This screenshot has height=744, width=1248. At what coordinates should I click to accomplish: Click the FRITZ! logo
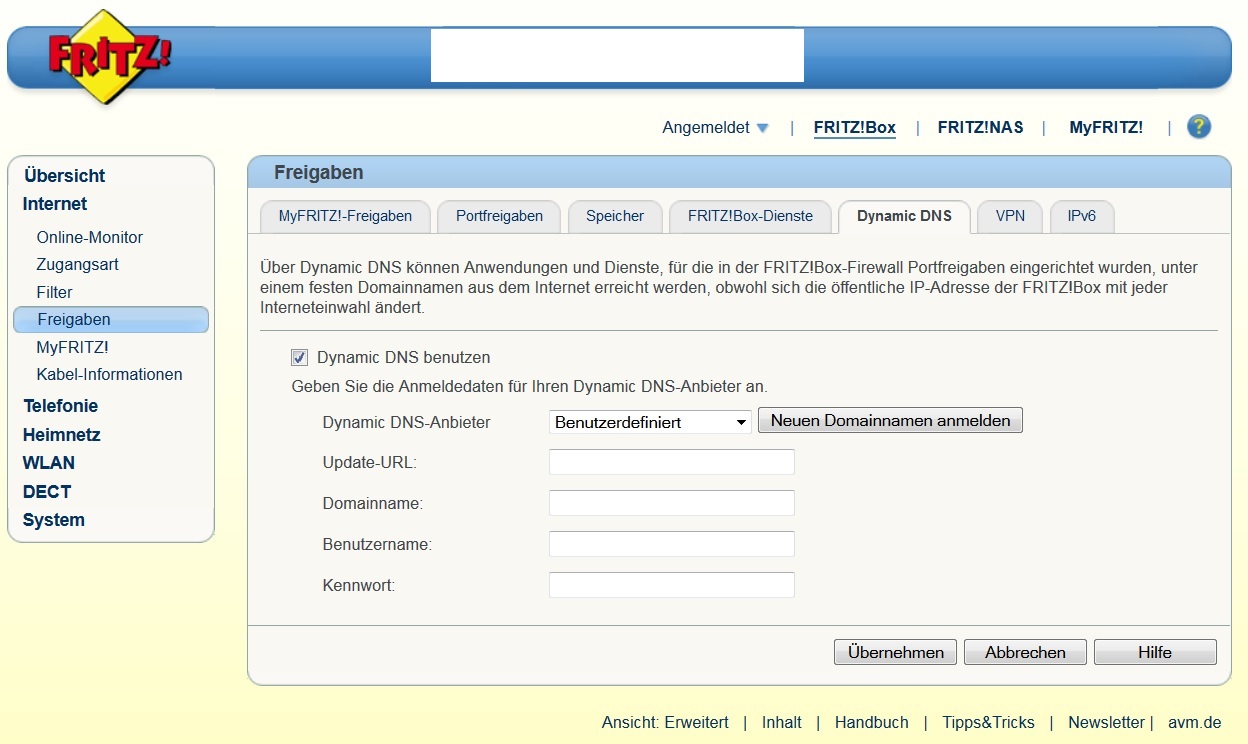(110, 58)
